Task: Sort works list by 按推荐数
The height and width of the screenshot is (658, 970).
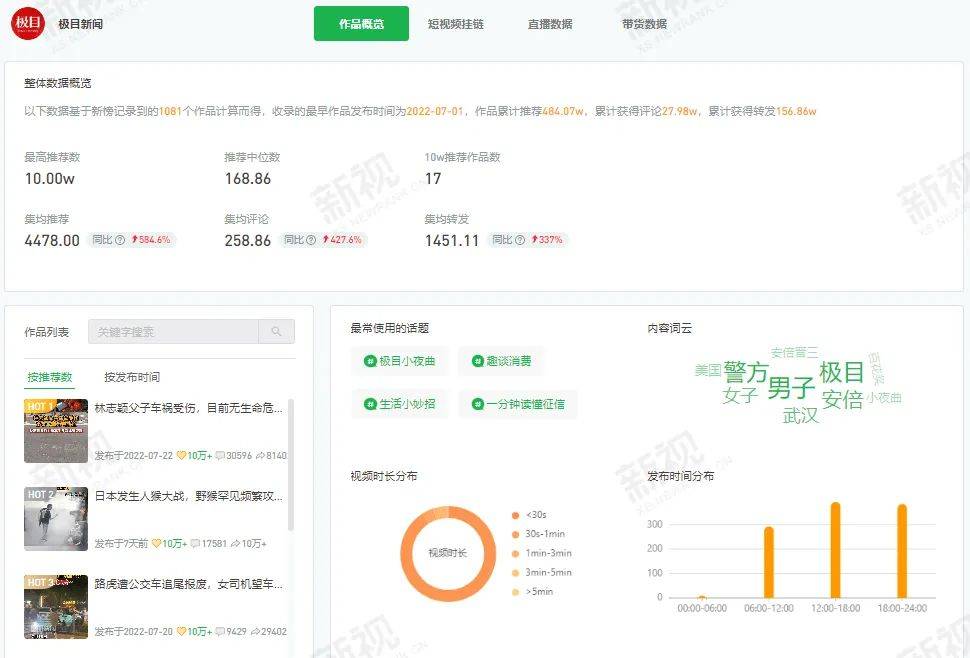Action: [x=49, y=377]
